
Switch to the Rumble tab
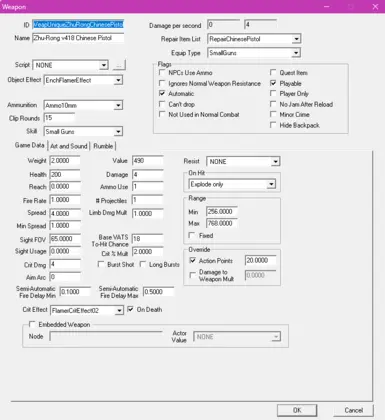(x=103, y=146)
